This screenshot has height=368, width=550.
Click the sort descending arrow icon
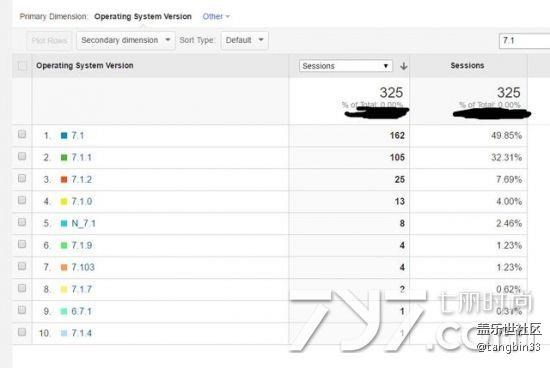pos(404,66)
